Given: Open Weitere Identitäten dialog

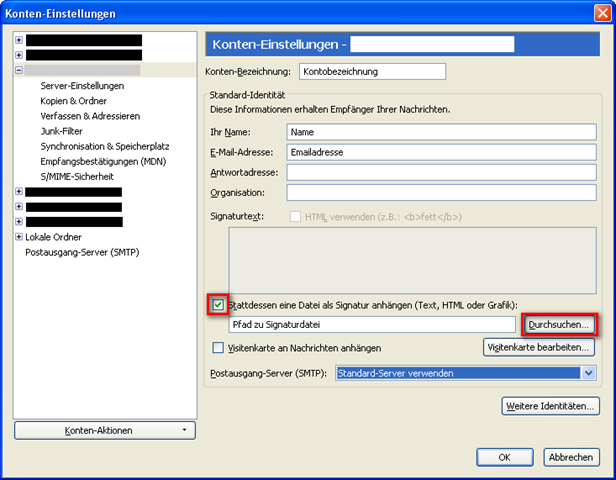Looking at the screenshot, I should 549,406.
